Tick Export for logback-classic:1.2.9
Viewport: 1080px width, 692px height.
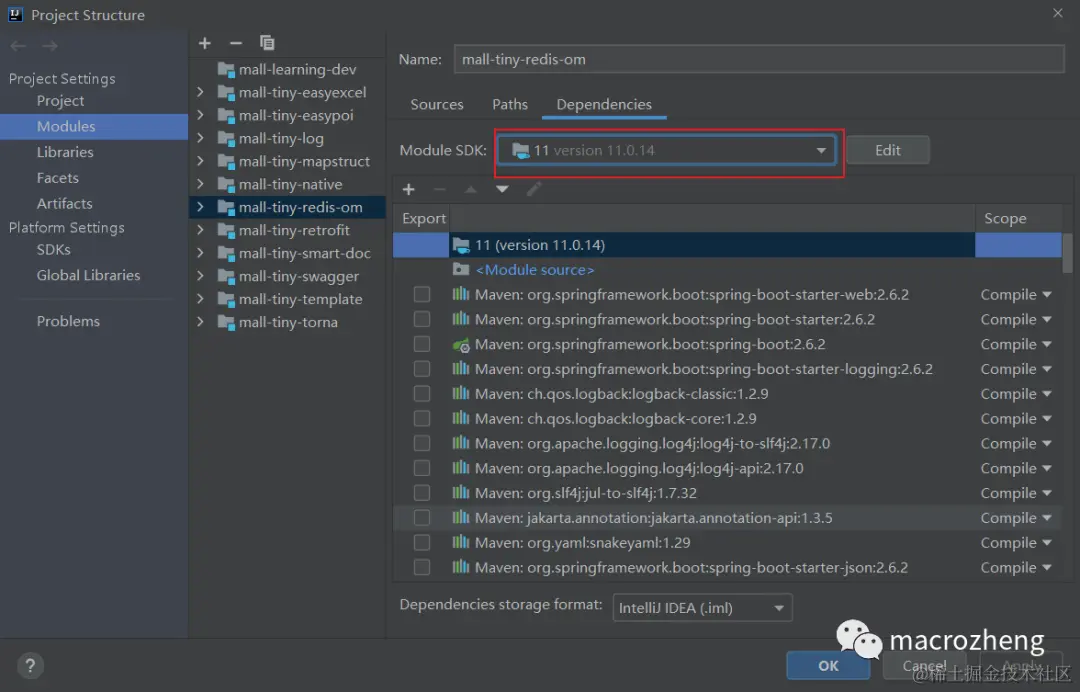pos(422,394)
